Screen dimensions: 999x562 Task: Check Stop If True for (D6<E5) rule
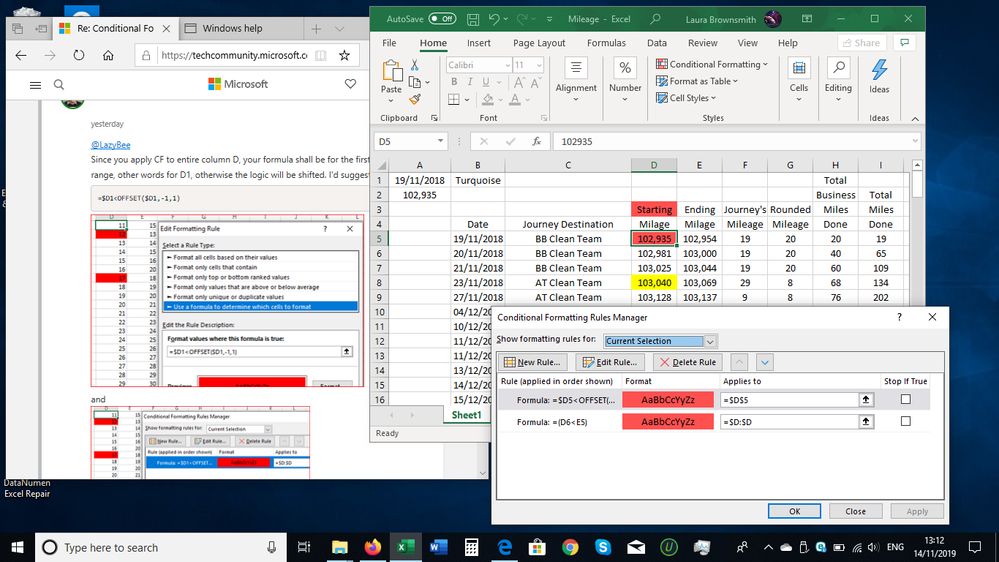pos(905,421)
